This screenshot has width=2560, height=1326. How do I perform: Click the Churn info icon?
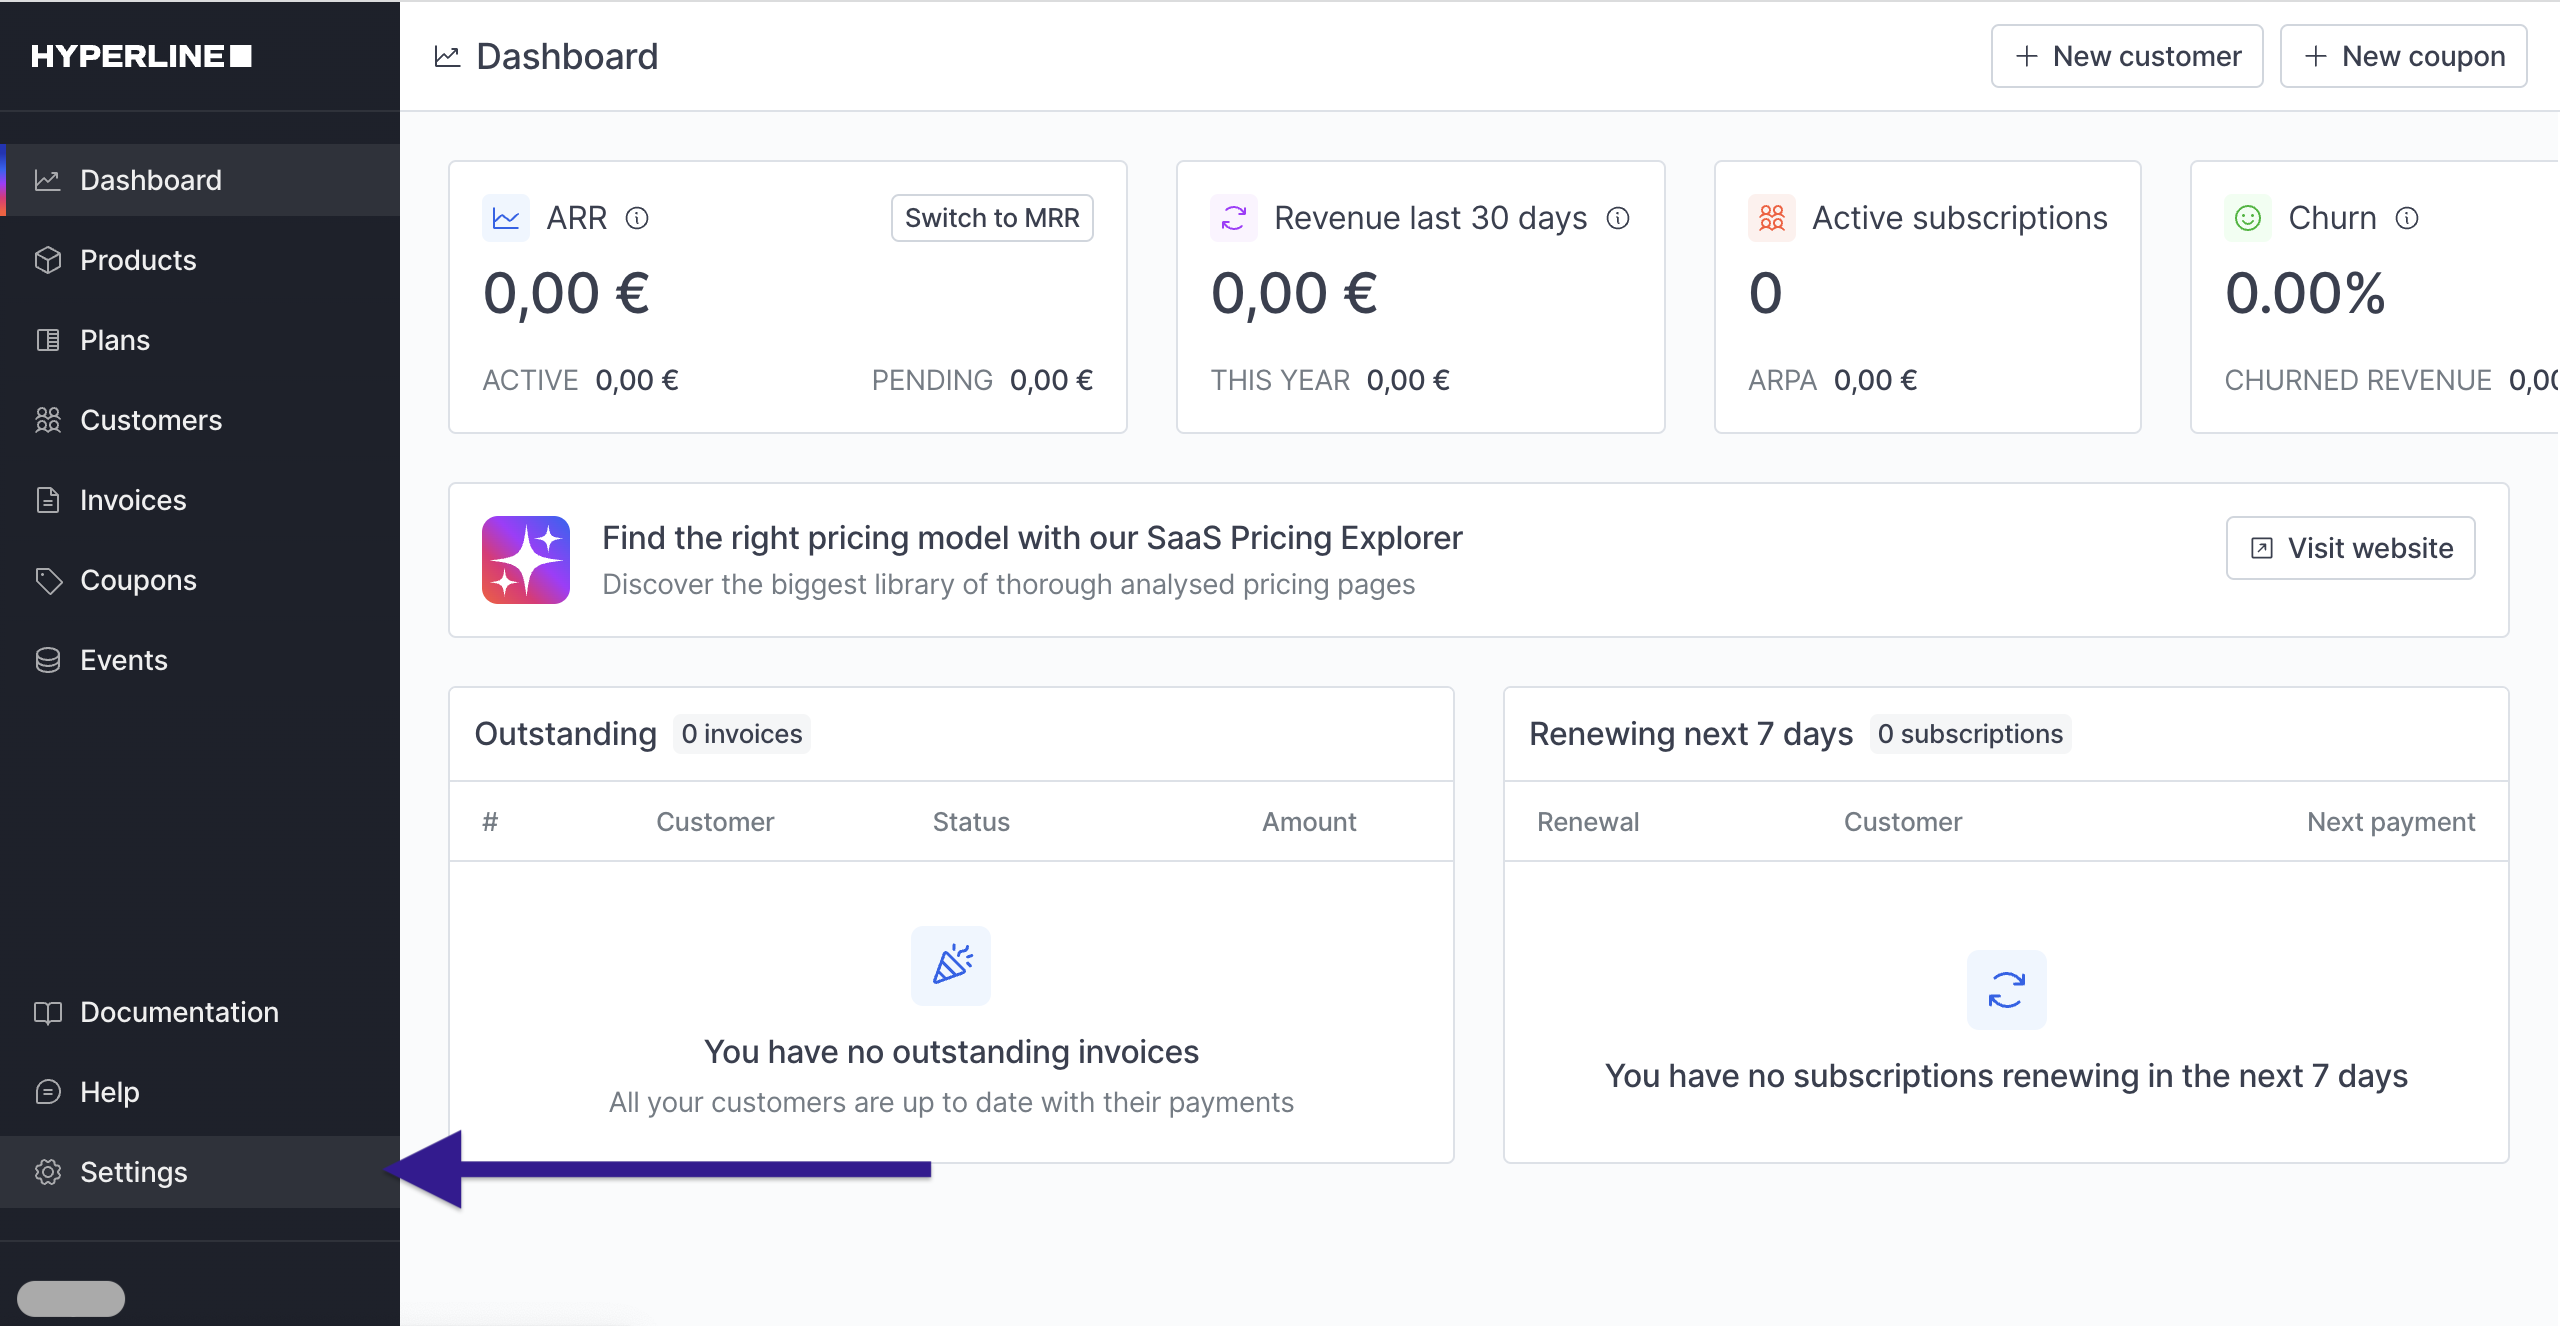2407,218
